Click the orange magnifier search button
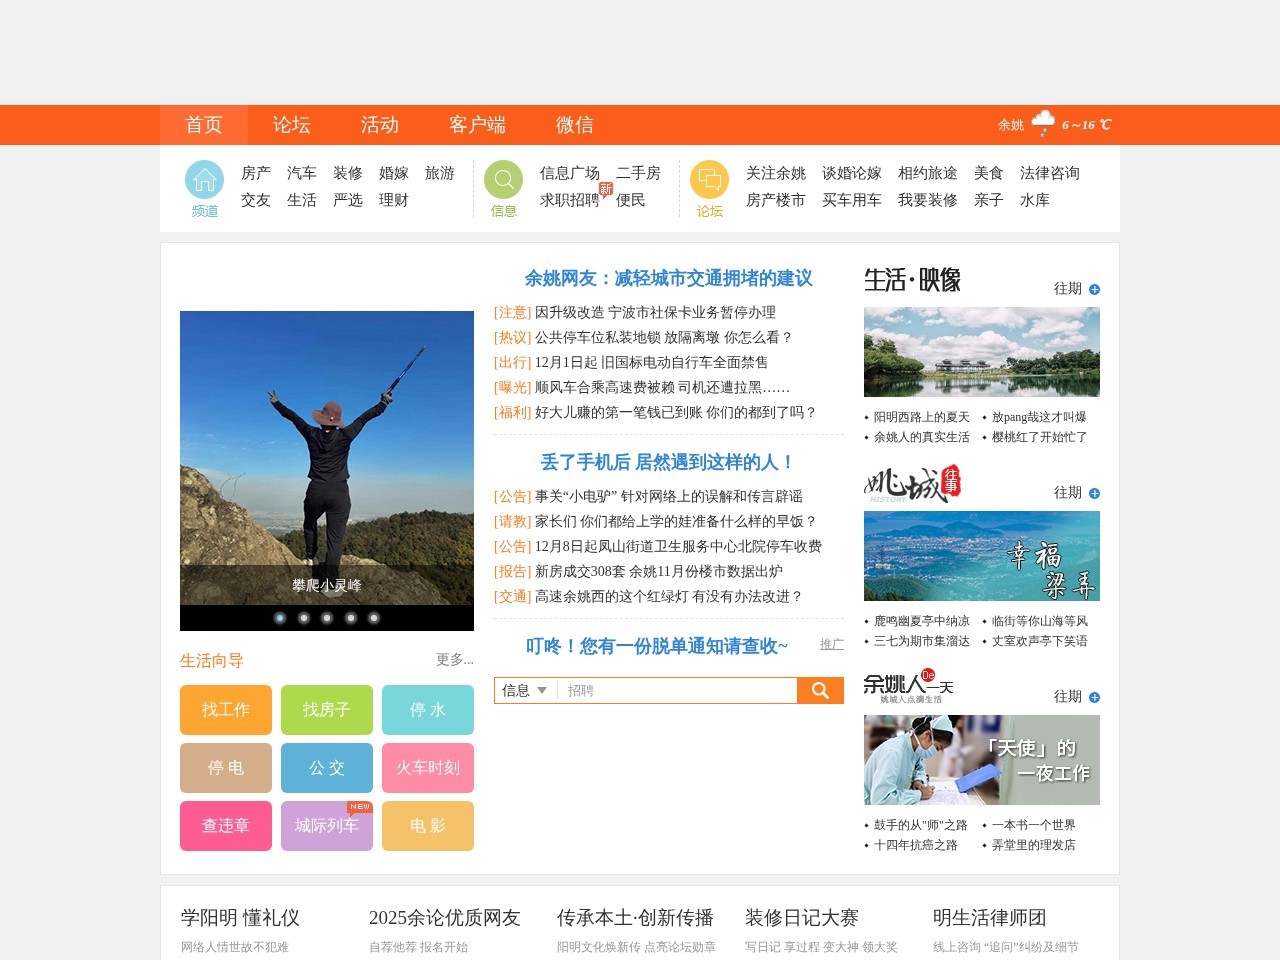This screenshot has width=1280, height=960. 820,690
